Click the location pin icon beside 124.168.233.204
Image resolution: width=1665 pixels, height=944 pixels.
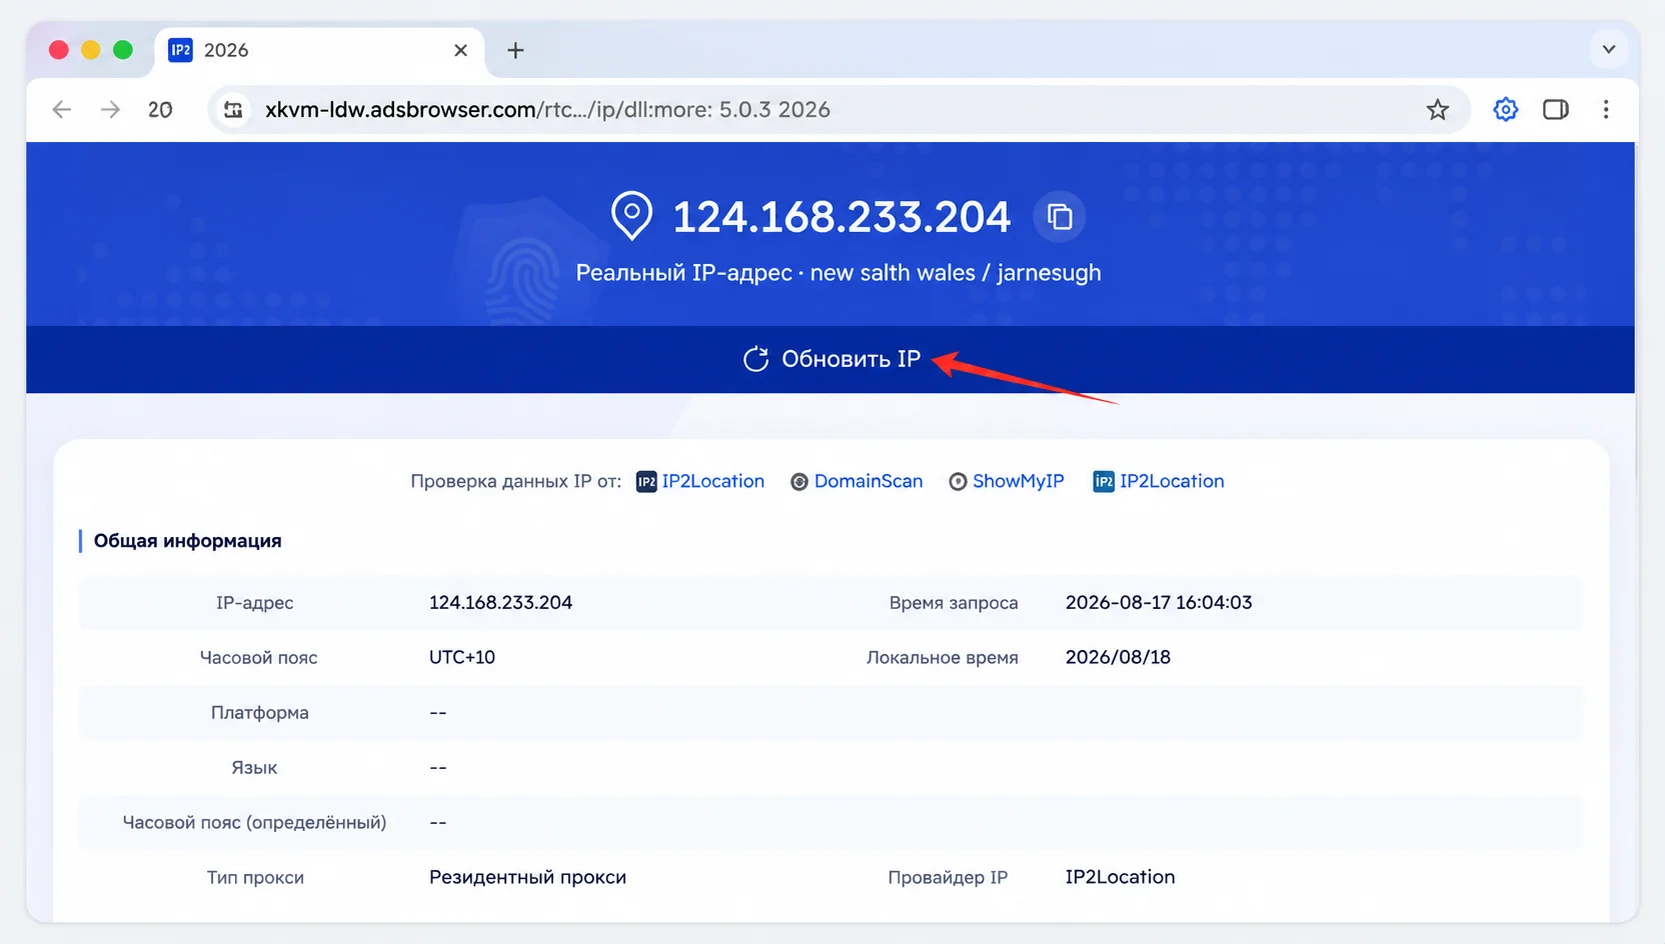[632, 216]
